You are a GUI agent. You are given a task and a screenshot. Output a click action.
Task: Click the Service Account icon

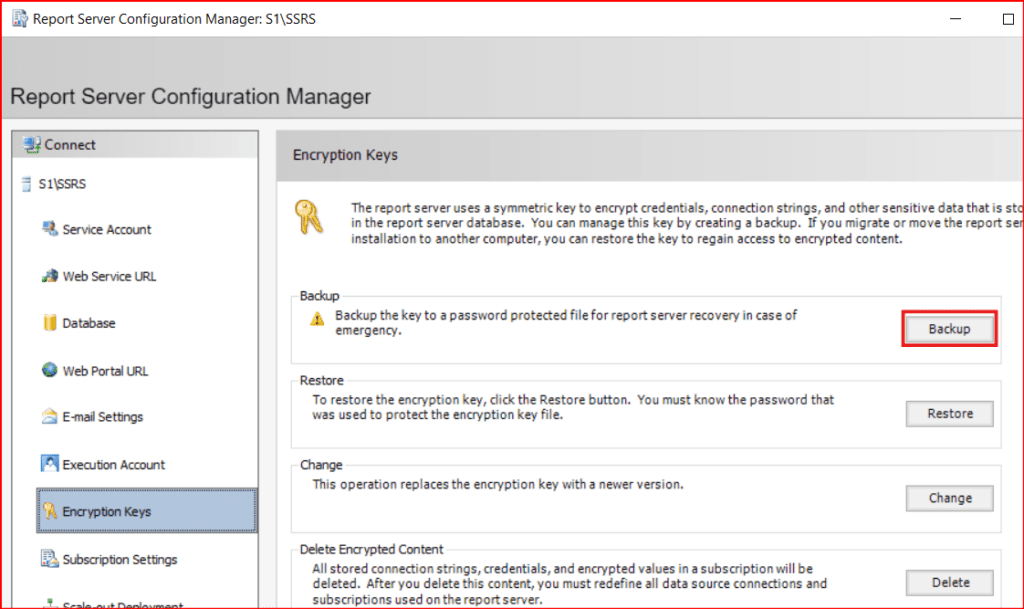pyautogui.click(x=50, y=229)
